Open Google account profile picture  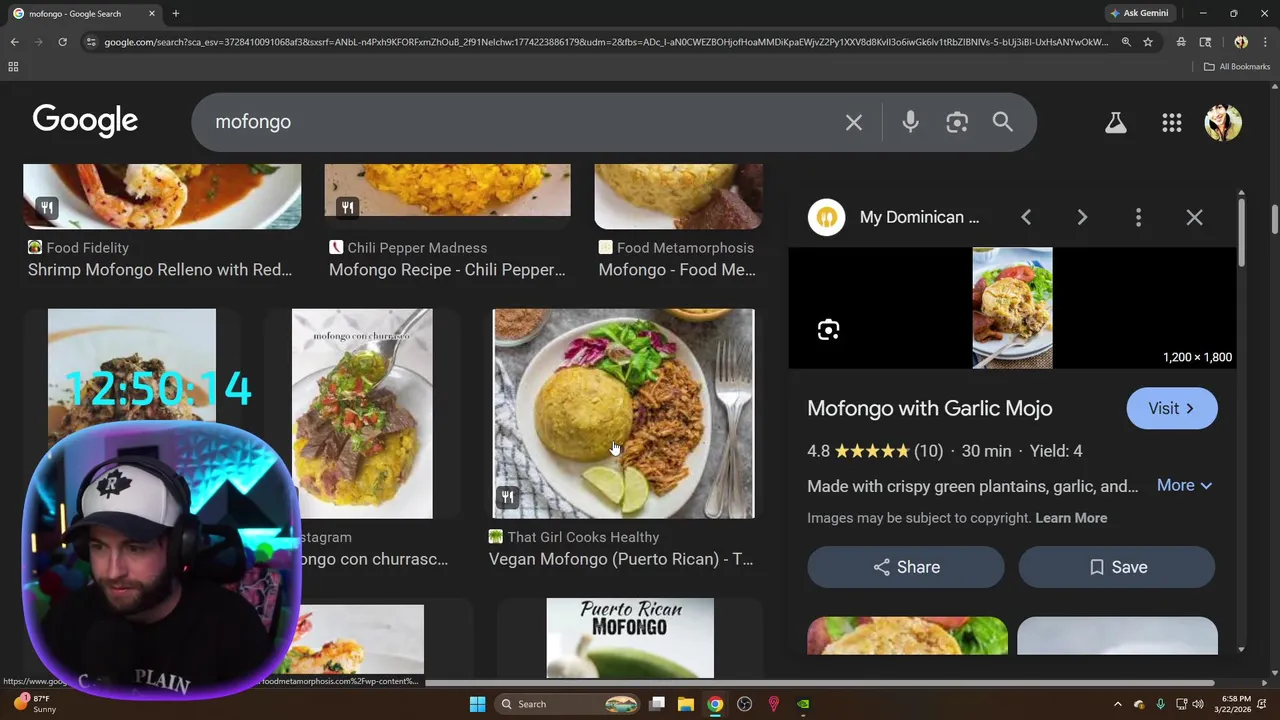pos(1223,123)
